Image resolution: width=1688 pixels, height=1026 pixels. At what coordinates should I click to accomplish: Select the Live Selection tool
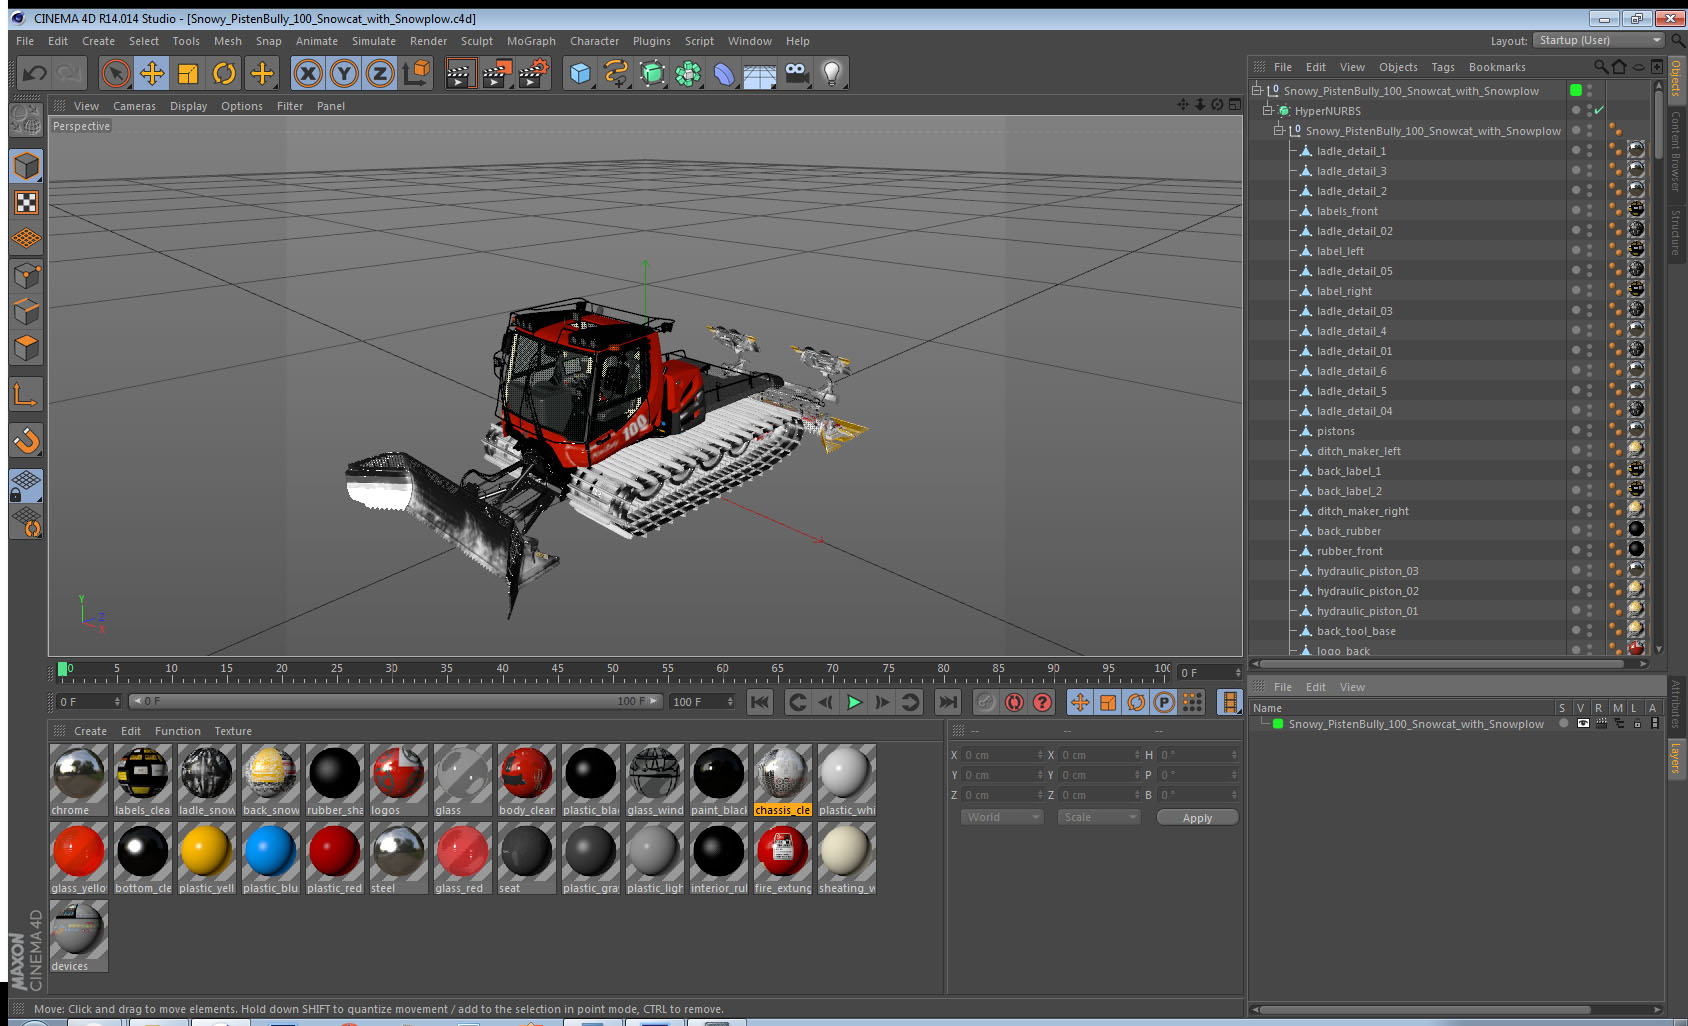coord(116,73)
